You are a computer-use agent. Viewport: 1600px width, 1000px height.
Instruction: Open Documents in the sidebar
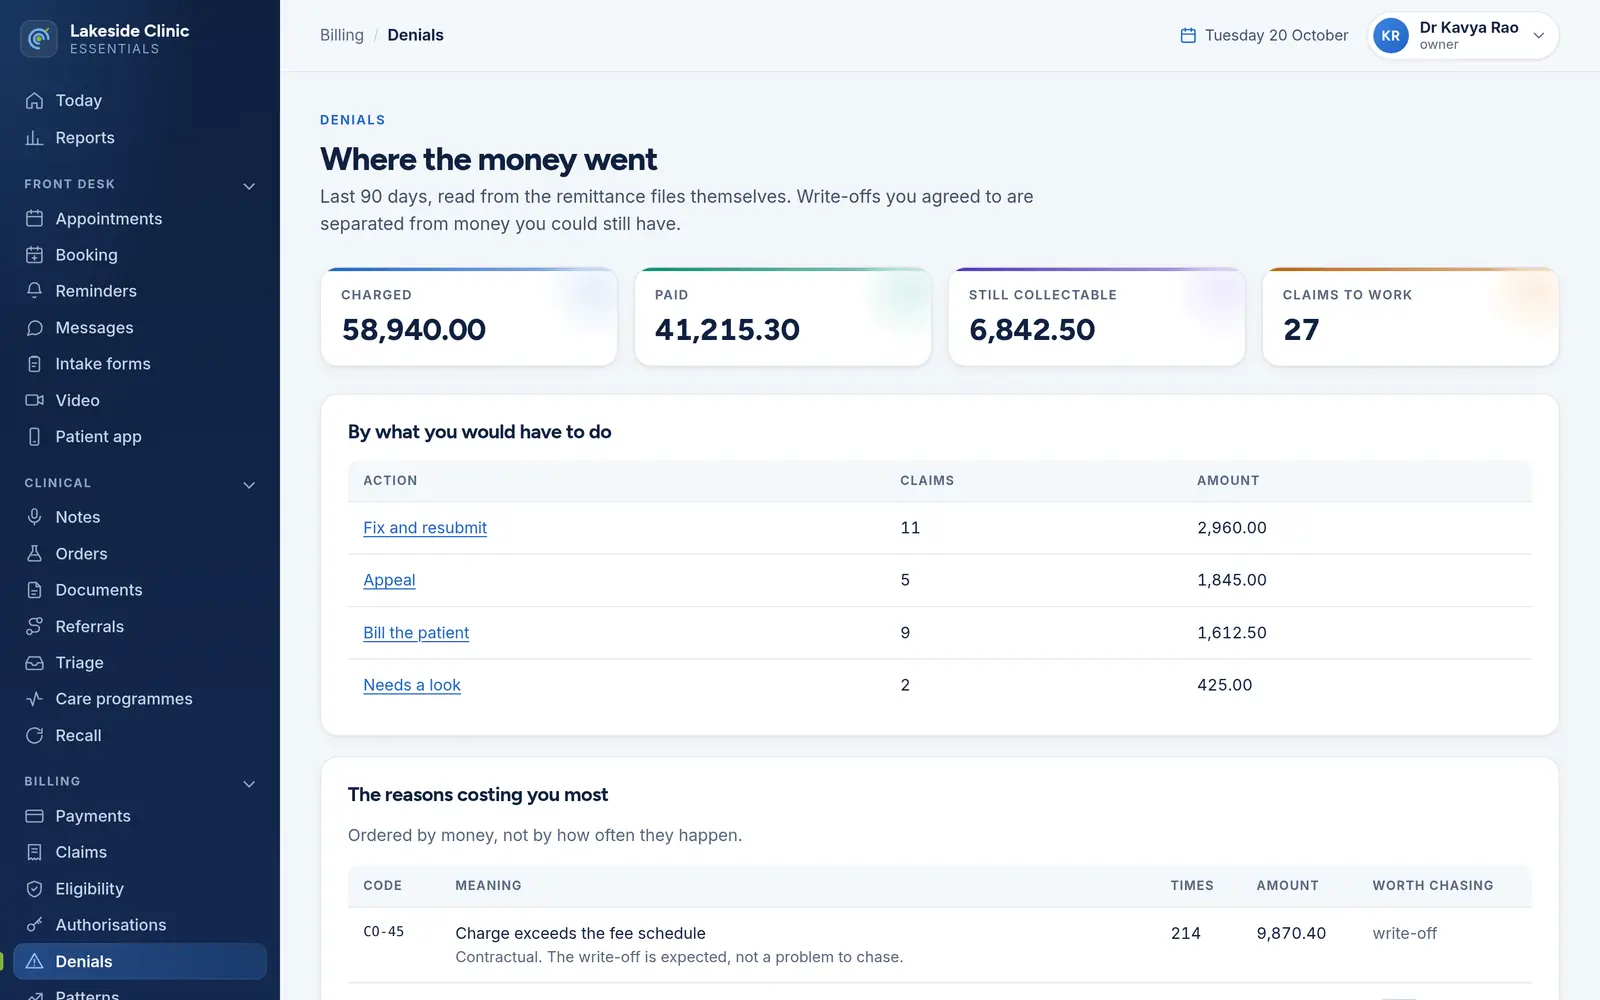coord(140,590)
